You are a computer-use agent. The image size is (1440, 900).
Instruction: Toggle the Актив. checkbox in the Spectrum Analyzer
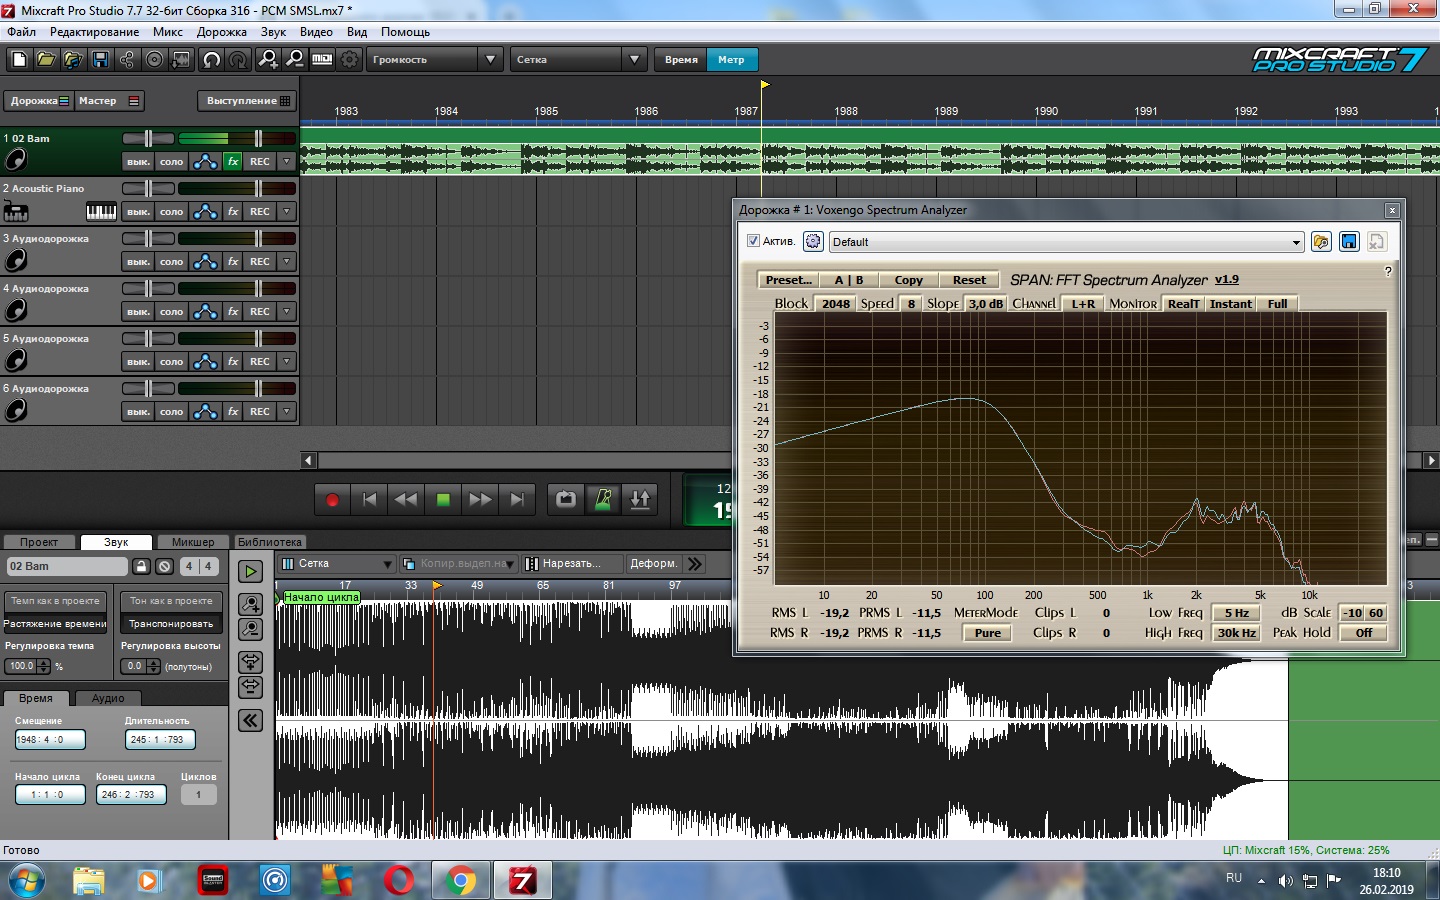753,241
